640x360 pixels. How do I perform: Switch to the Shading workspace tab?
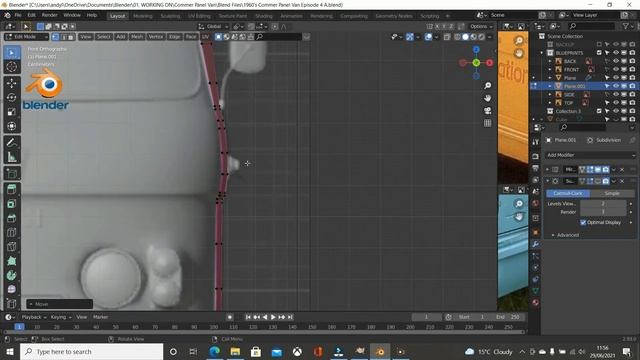pyautogui.click(x=264, y=16)
